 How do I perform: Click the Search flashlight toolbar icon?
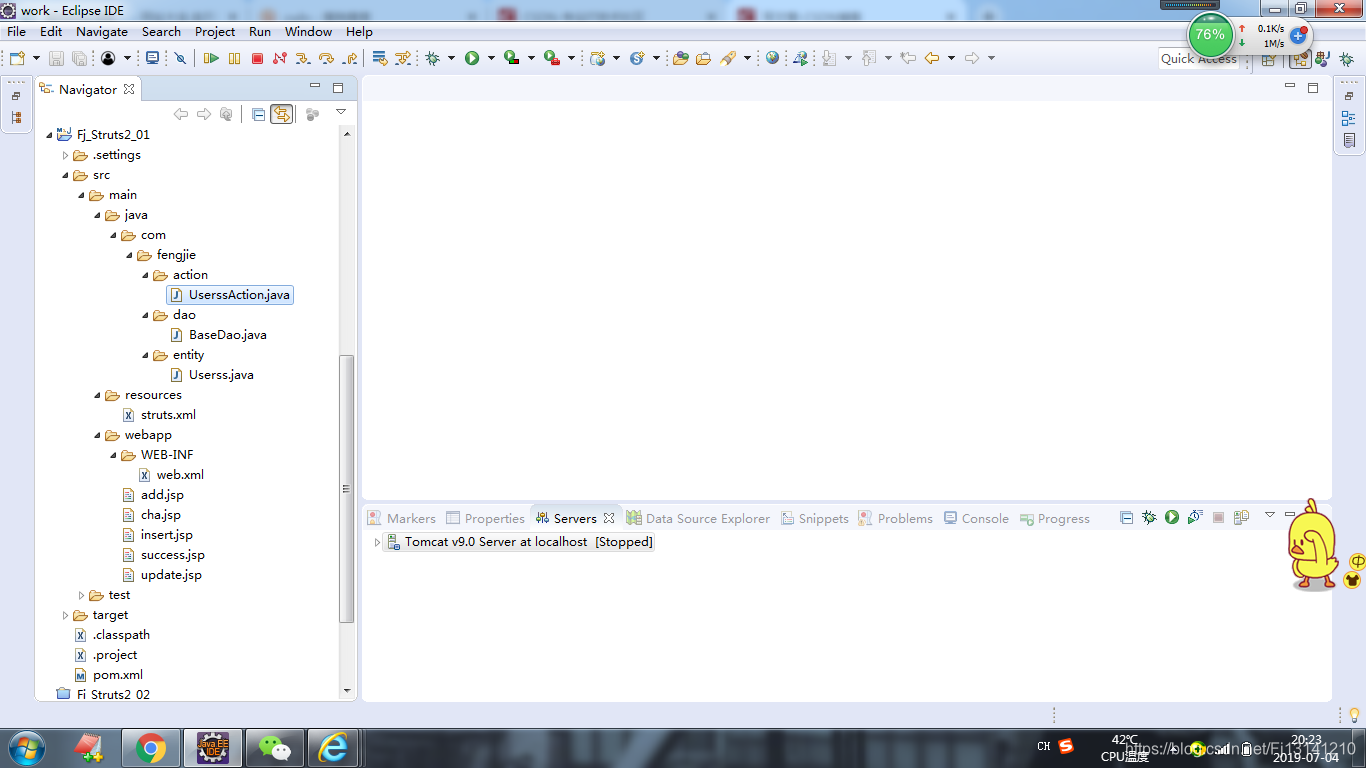coord(729,59)
